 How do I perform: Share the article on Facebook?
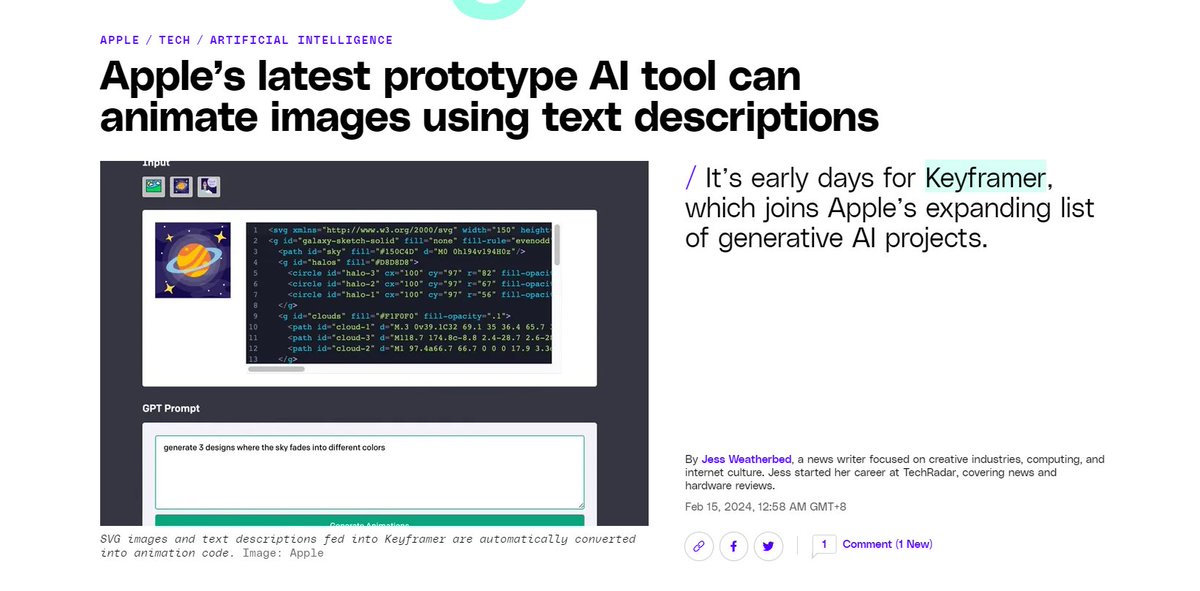pyautogui.click(x=733, y=546)
